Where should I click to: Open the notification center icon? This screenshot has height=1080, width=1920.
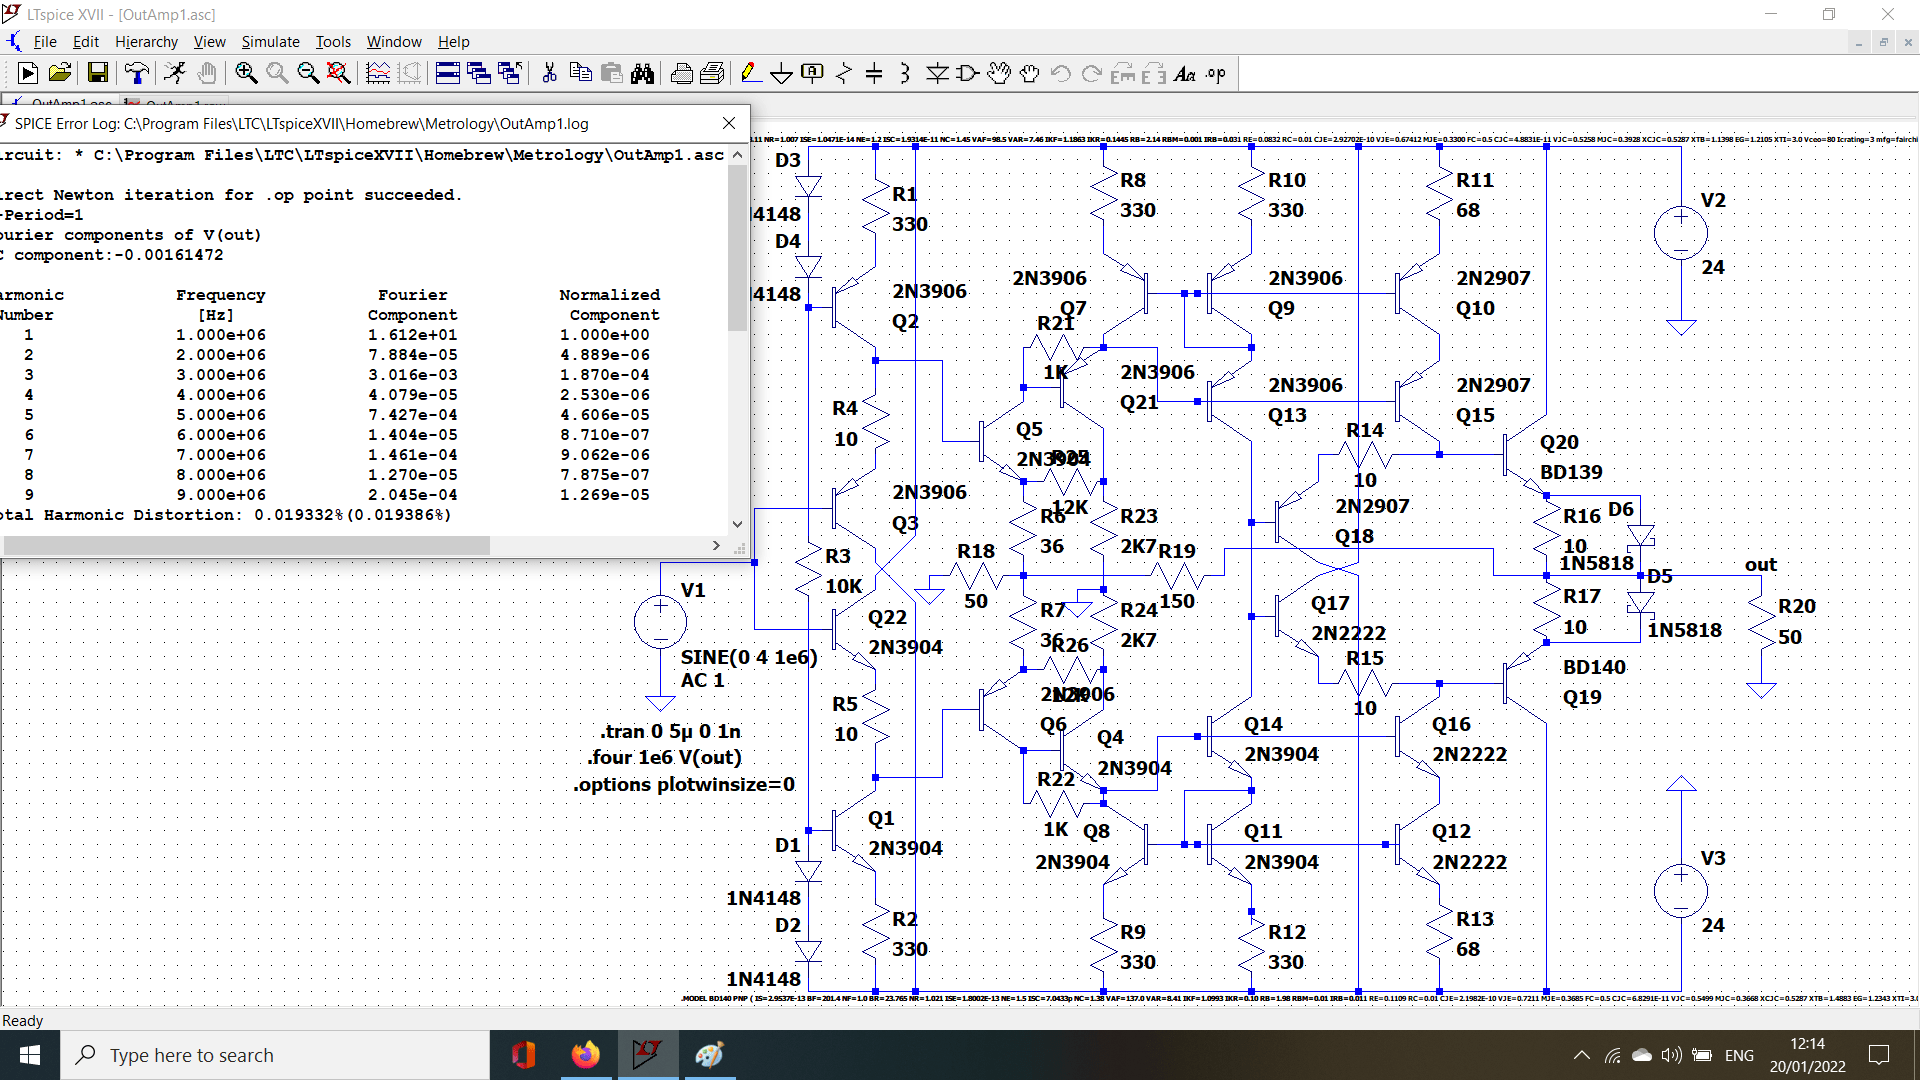(1879, 1055)
